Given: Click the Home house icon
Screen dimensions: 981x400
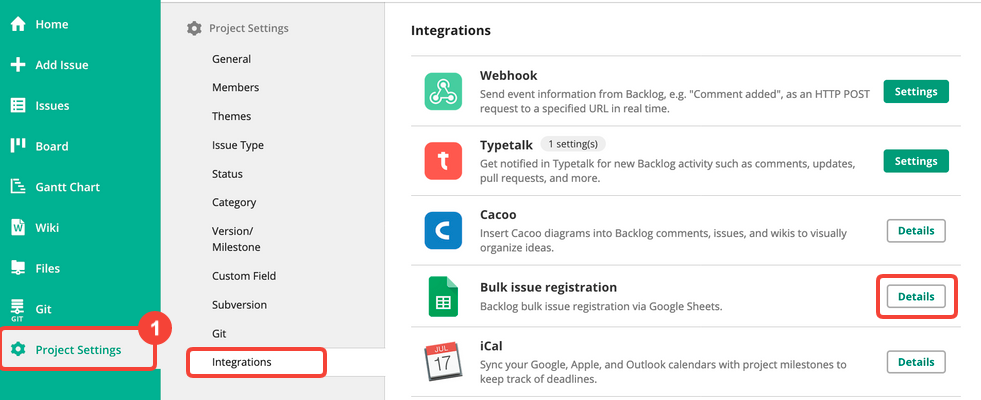Looking at the screenshot, I should pyautogui.click(x=18, y=24).
